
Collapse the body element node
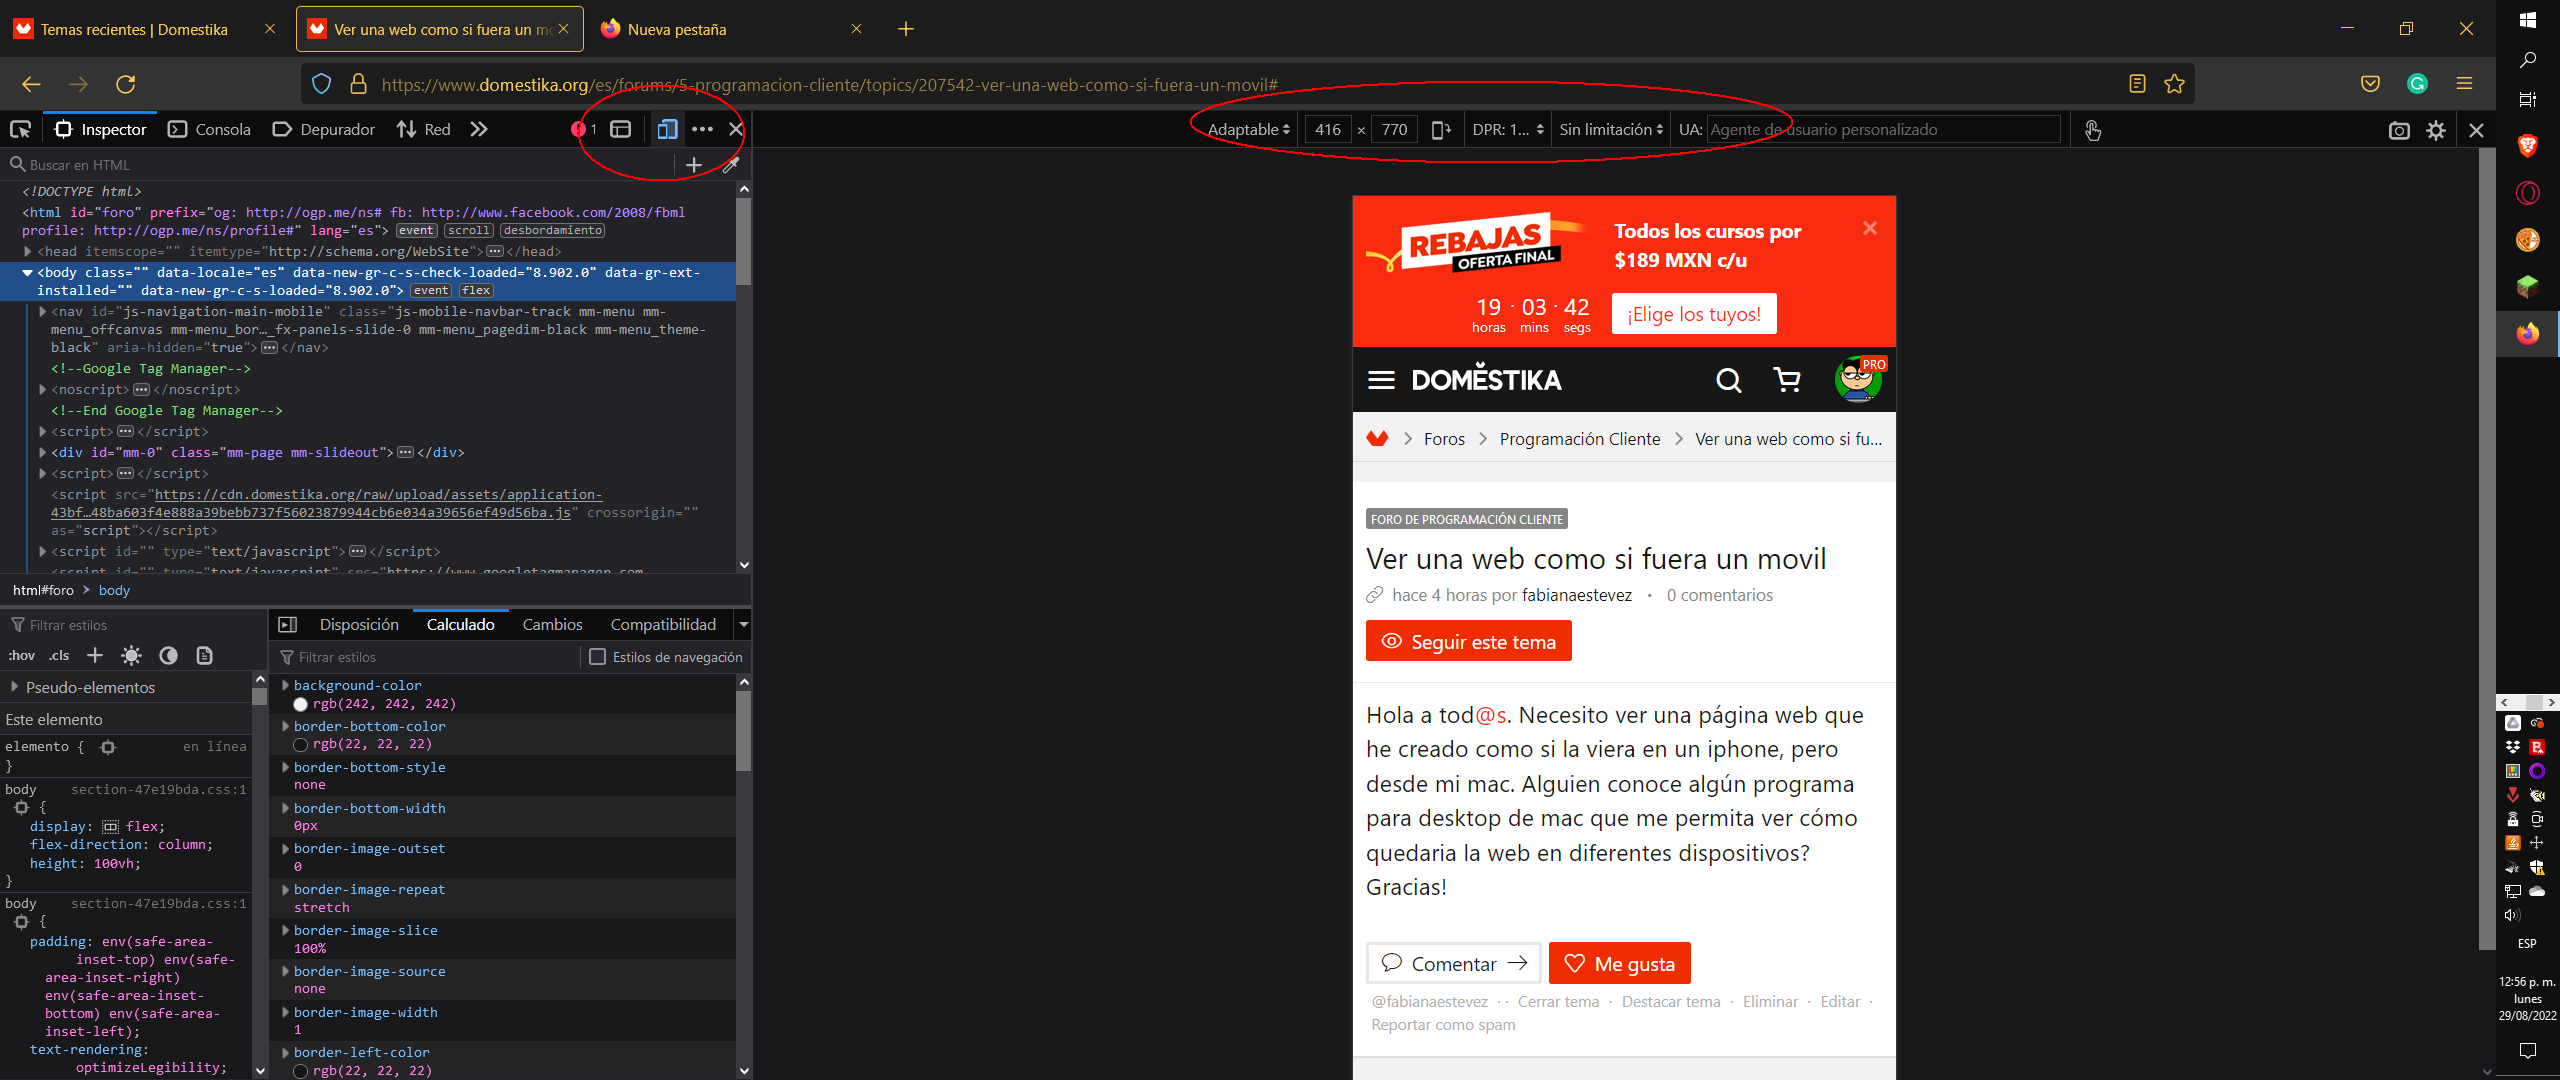[28, 272]
